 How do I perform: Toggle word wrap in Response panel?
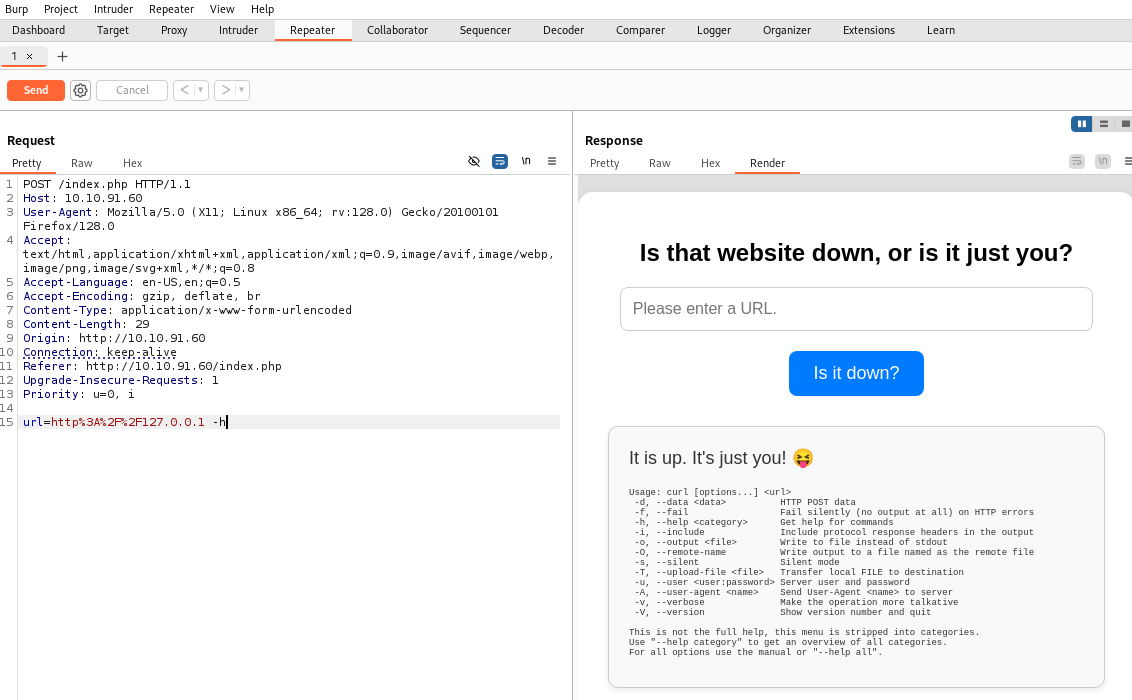[x=1076, y=162]
